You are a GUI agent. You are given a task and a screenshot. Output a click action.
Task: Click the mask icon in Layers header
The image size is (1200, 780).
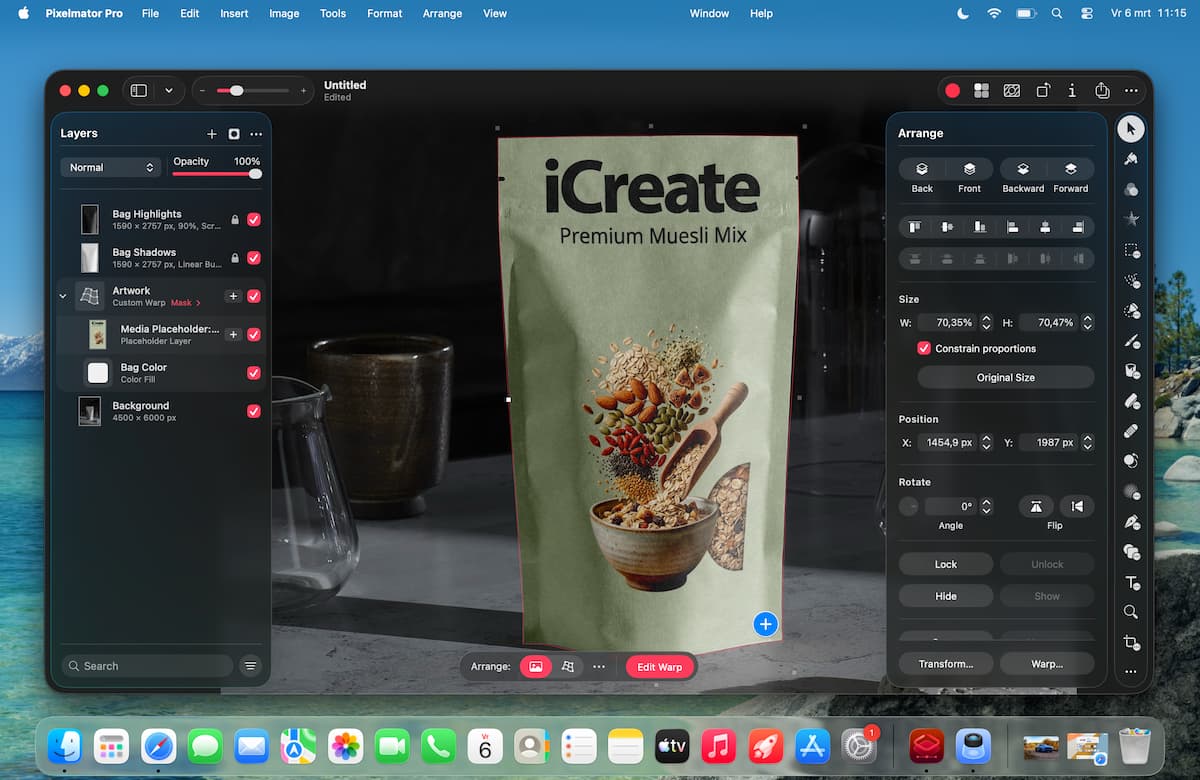click(234, 134)
